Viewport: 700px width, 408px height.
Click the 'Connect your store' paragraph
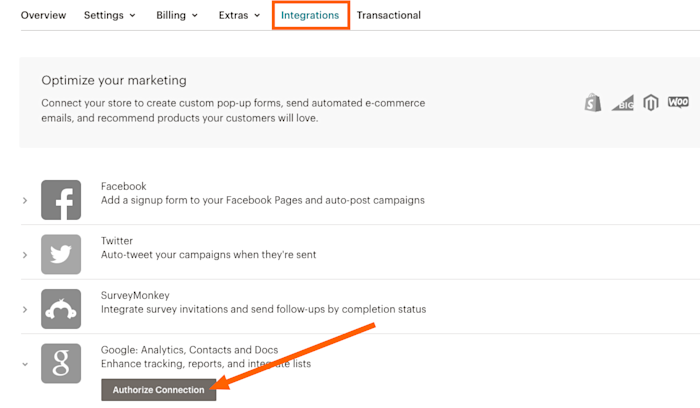[233, 110]
